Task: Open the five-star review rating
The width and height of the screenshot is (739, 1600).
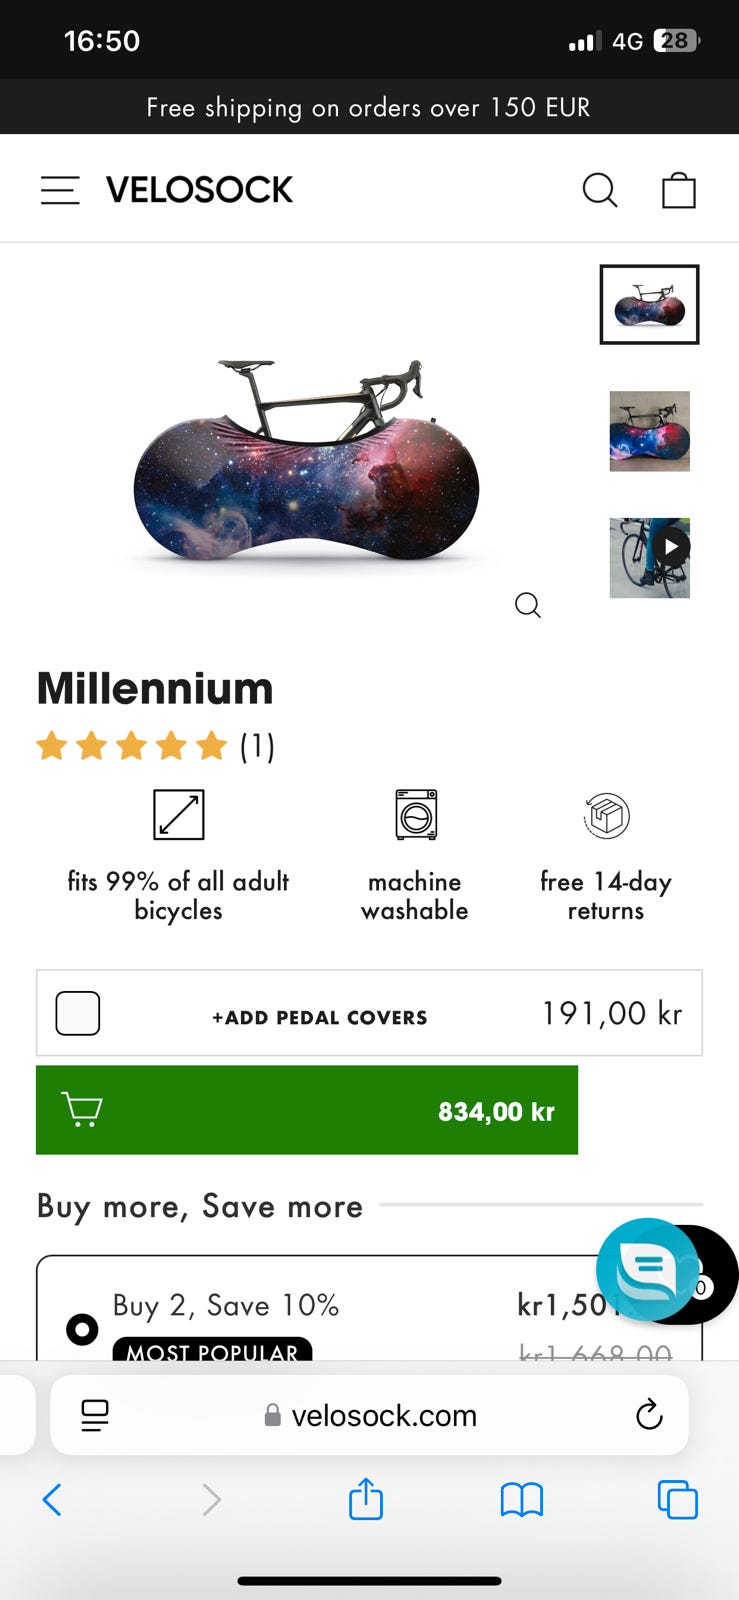Action: 155,746
